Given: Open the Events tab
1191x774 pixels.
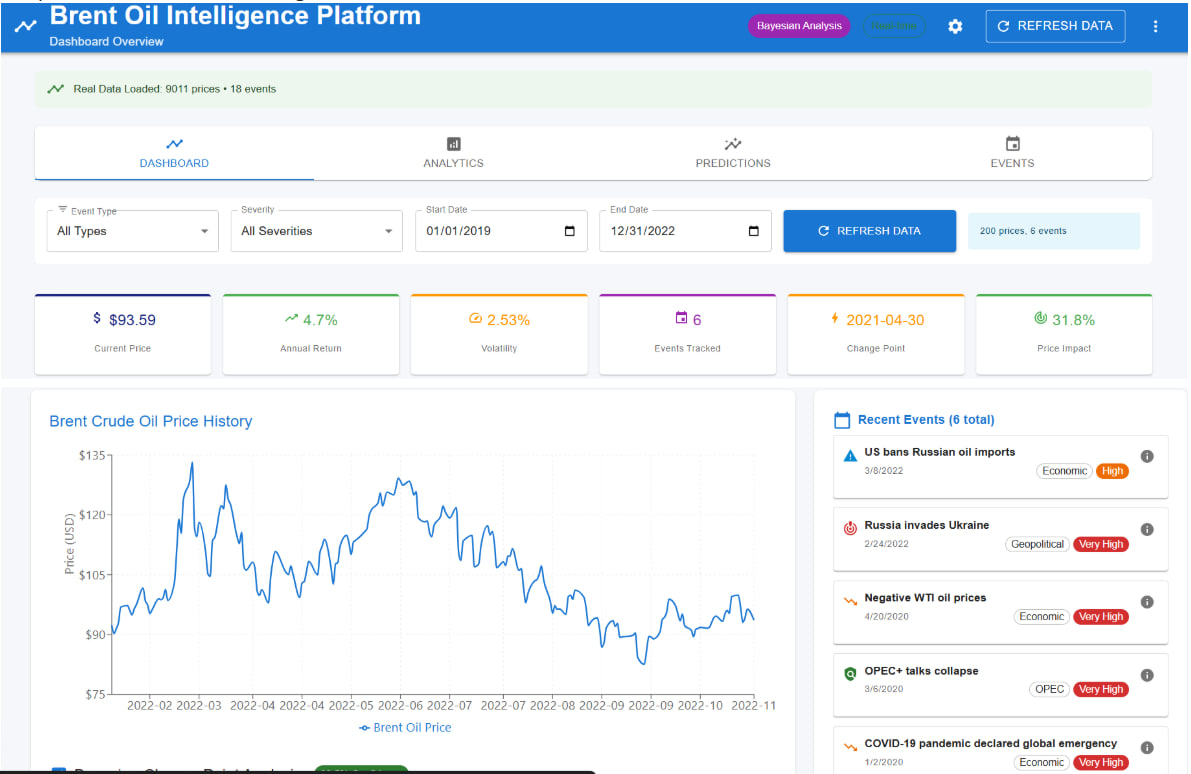Looking at the screenshot, I should [1012, 153].
